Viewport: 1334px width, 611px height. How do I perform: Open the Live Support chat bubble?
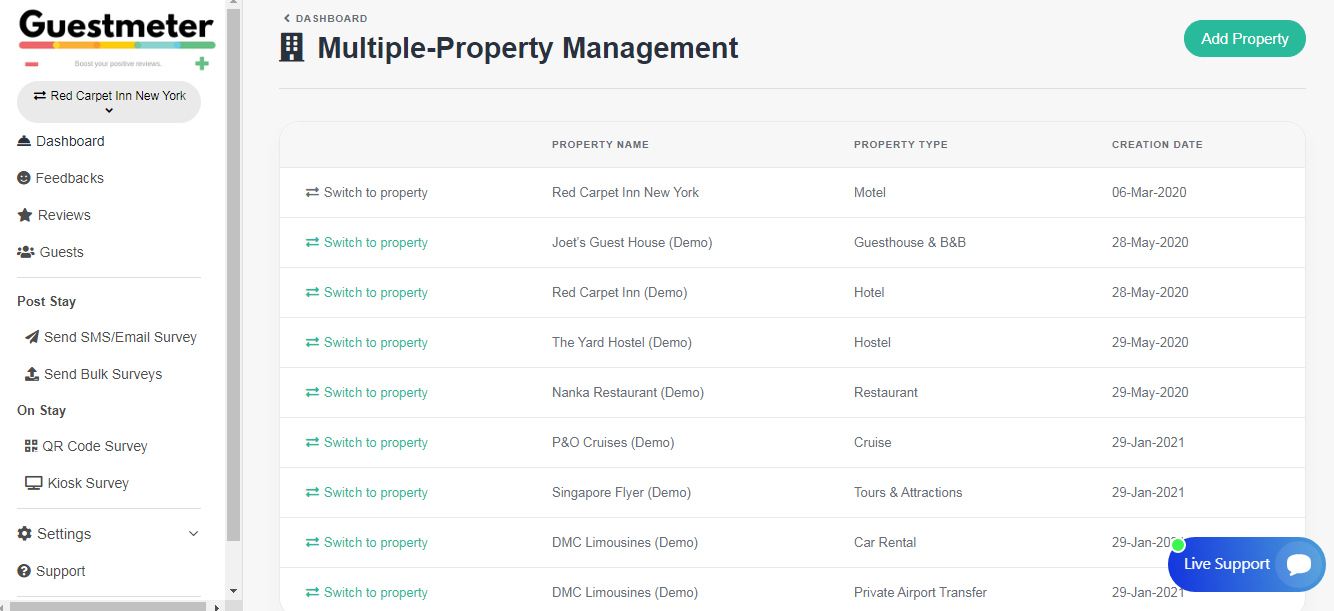pyautogui.click(x=1299, y=564)
